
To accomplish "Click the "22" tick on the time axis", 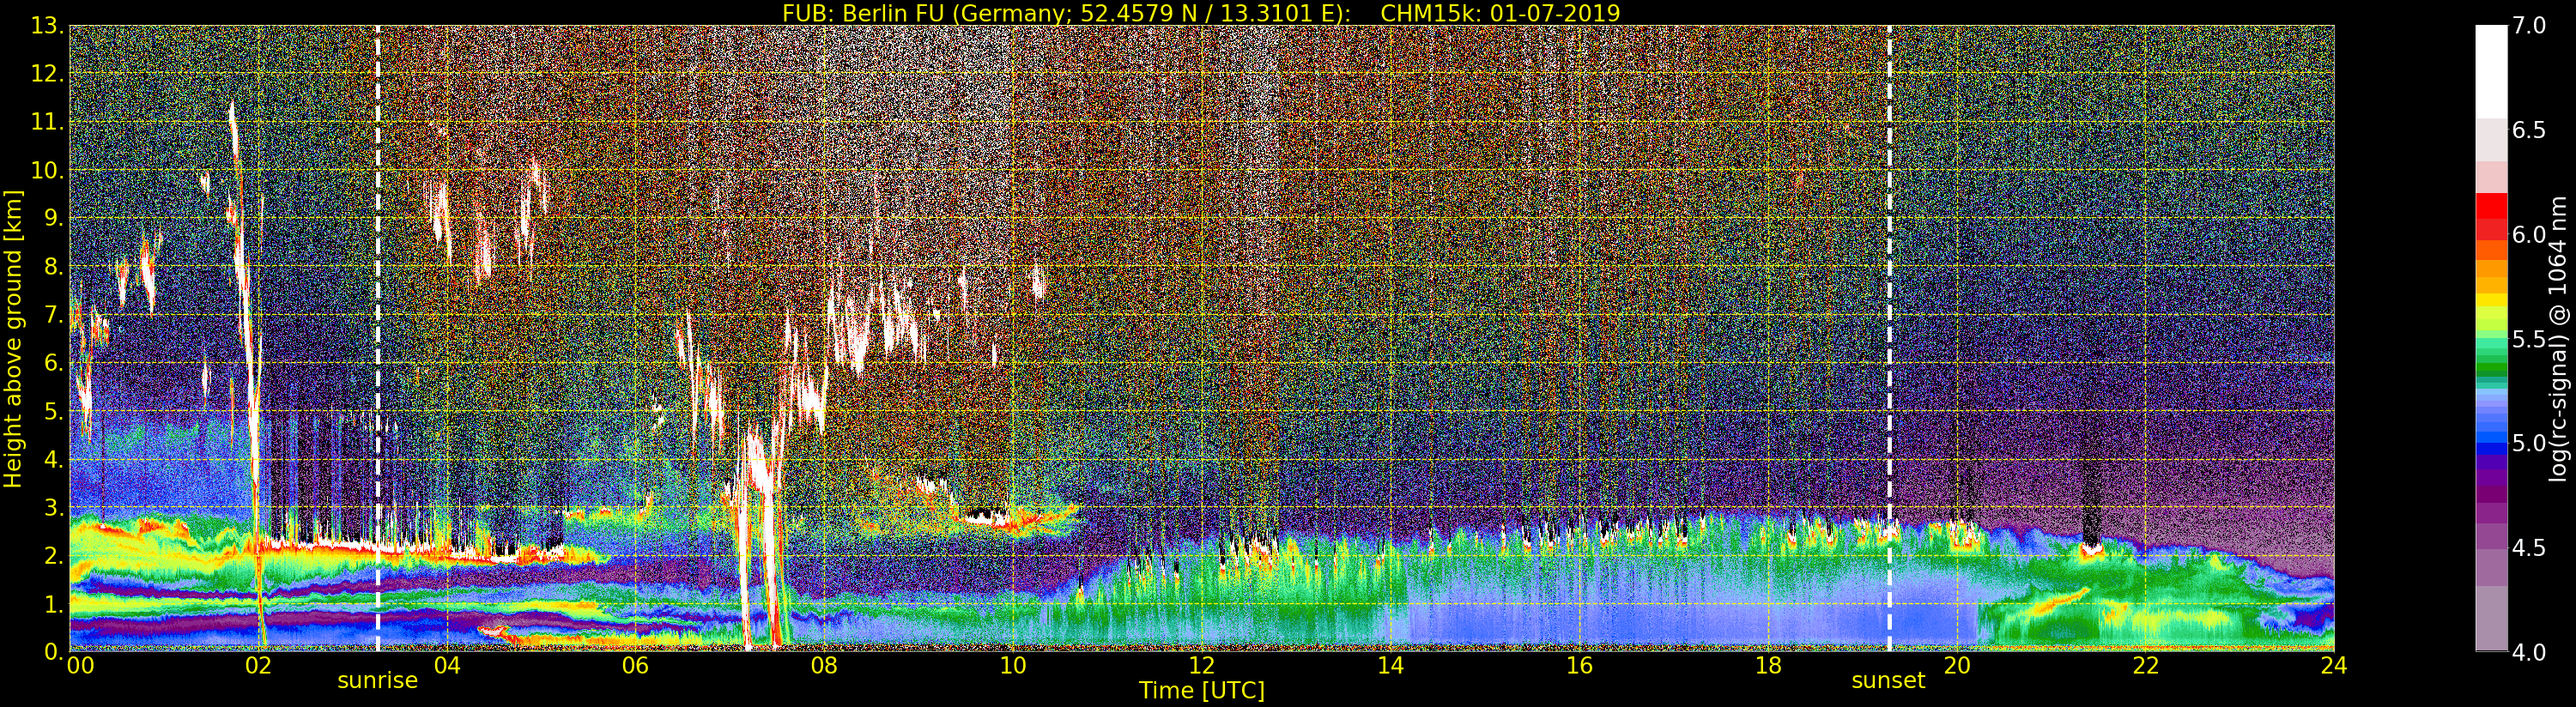I will [2146, 666].
